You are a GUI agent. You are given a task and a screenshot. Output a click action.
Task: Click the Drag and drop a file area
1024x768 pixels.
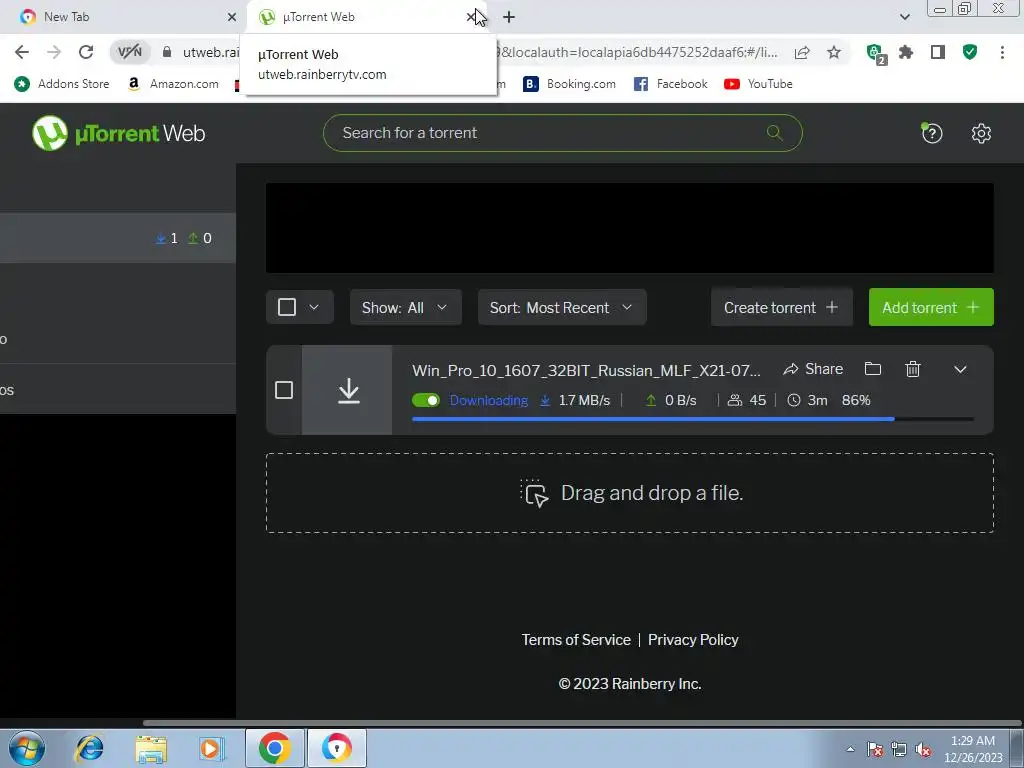[630, 493]
